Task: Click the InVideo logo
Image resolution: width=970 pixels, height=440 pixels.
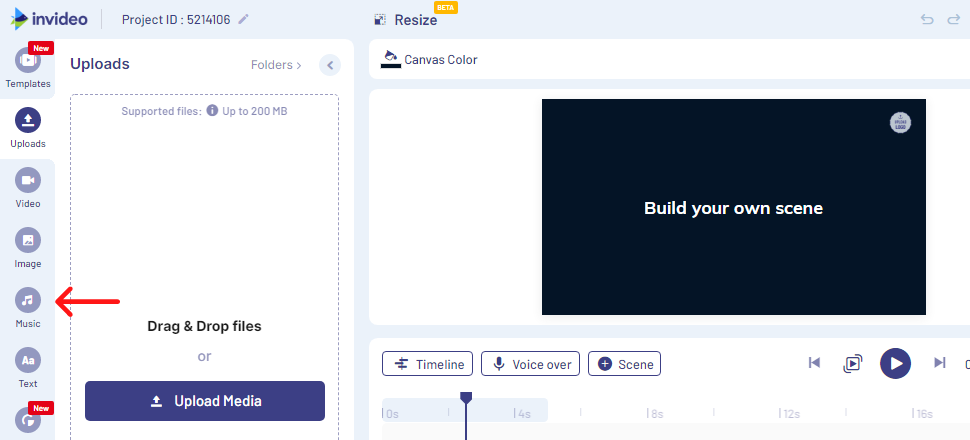Action: 49,19
